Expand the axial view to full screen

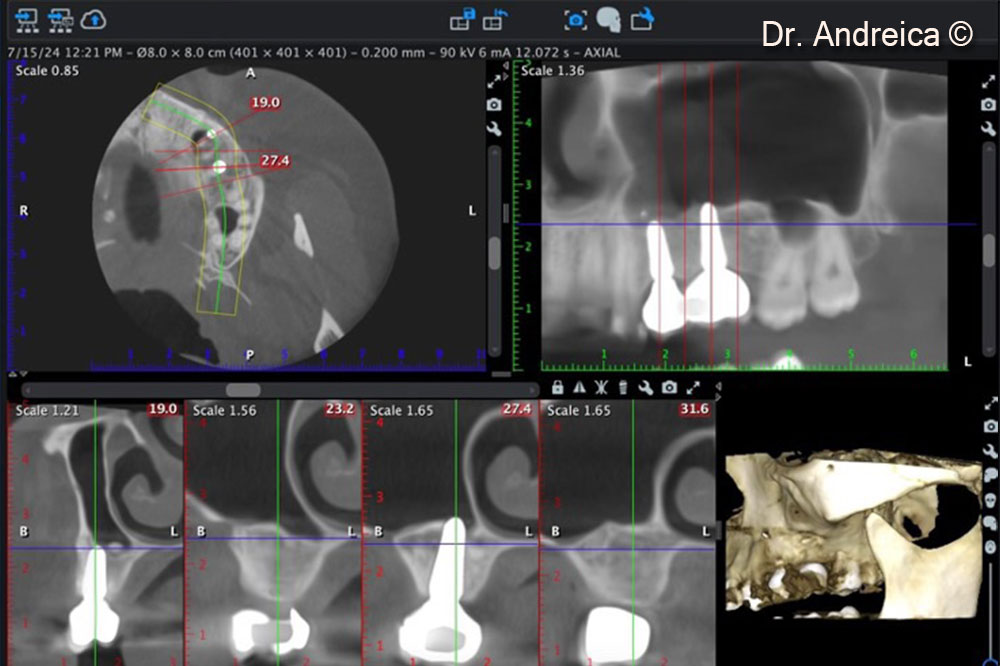point(494,81)
